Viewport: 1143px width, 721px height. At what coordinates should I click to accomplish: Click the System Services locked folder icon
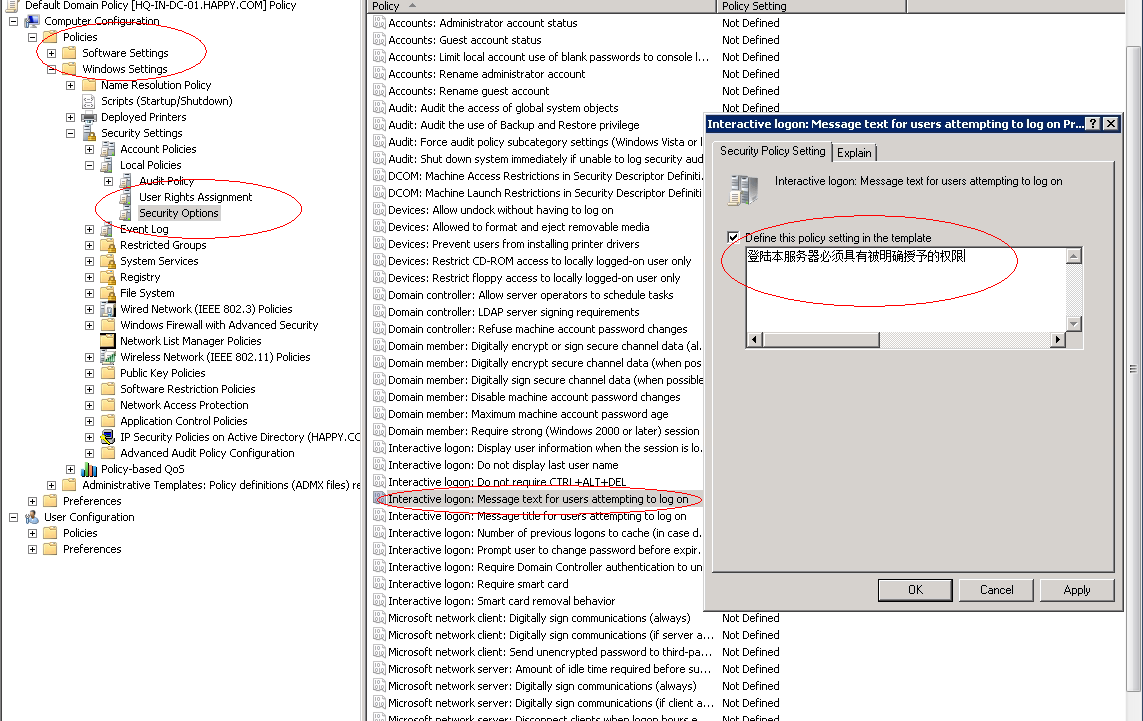[108, 262]
